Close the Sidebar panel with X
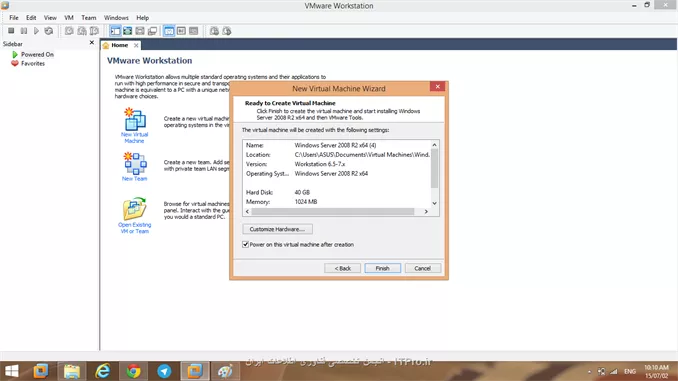This screenshot has height=381, width=678. pos(92,42)
